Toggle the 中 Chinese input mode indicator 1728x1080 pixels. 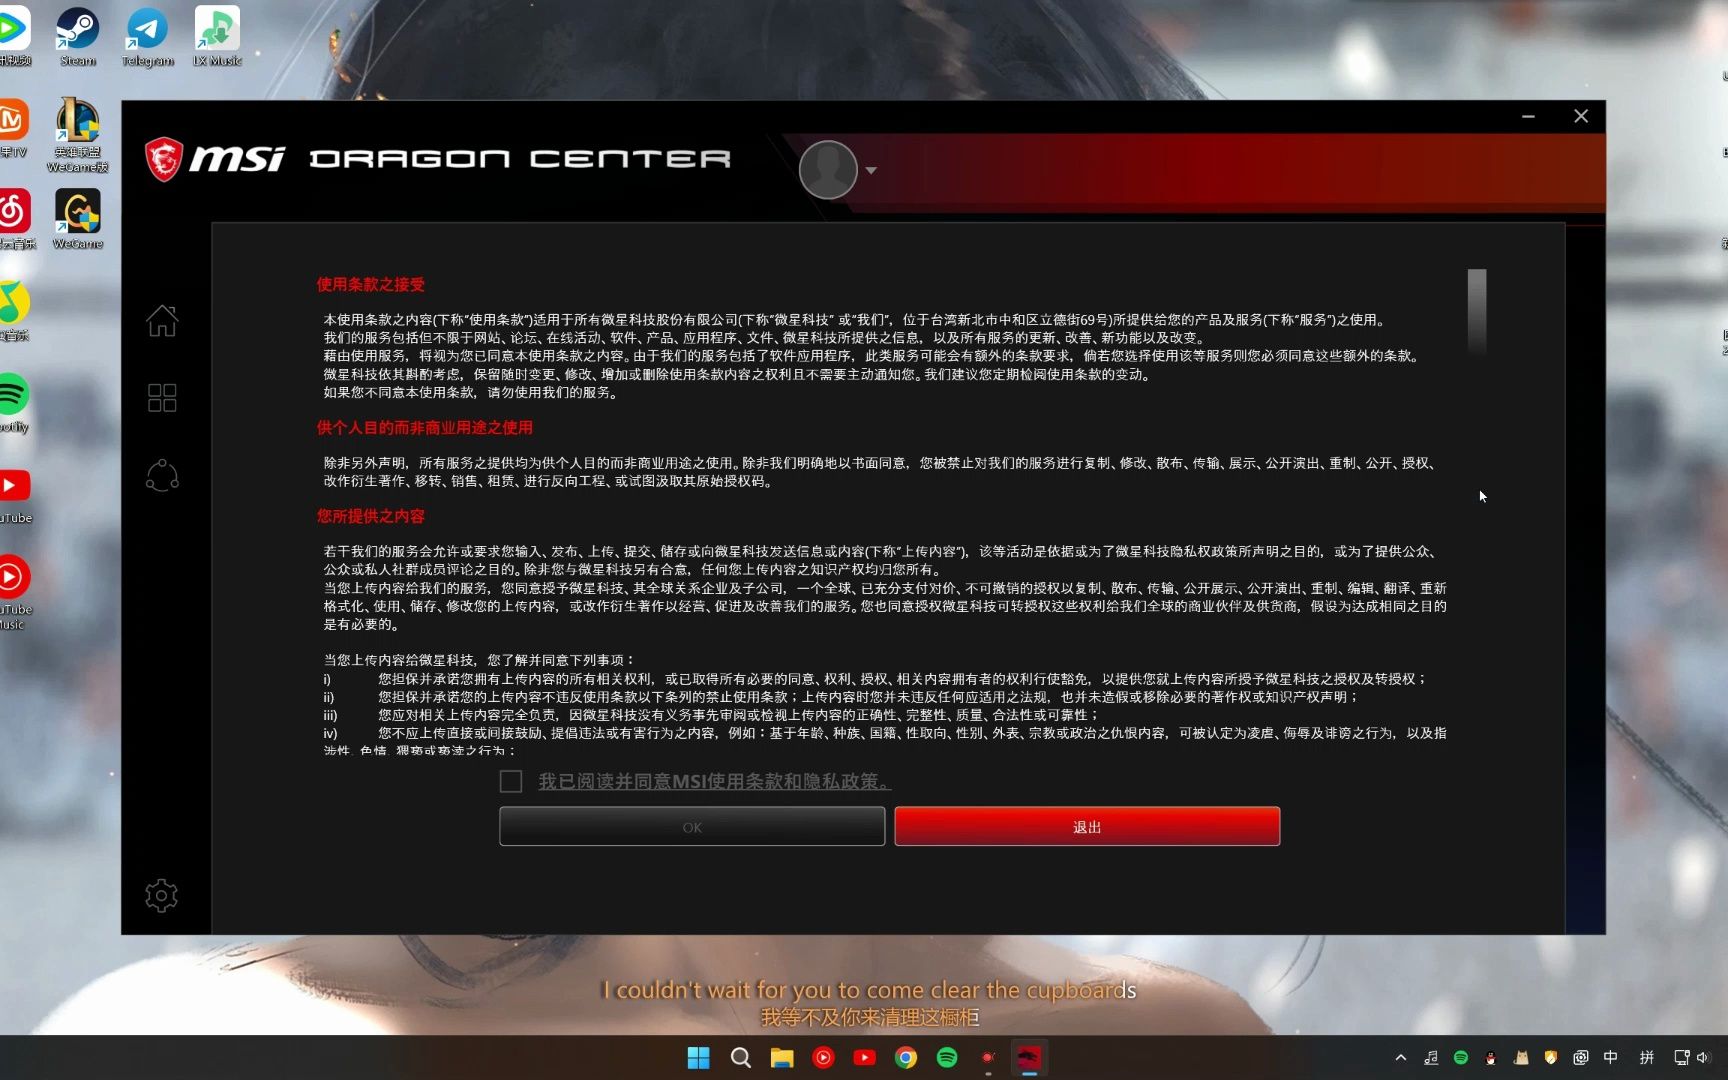coord(1611,1058)
